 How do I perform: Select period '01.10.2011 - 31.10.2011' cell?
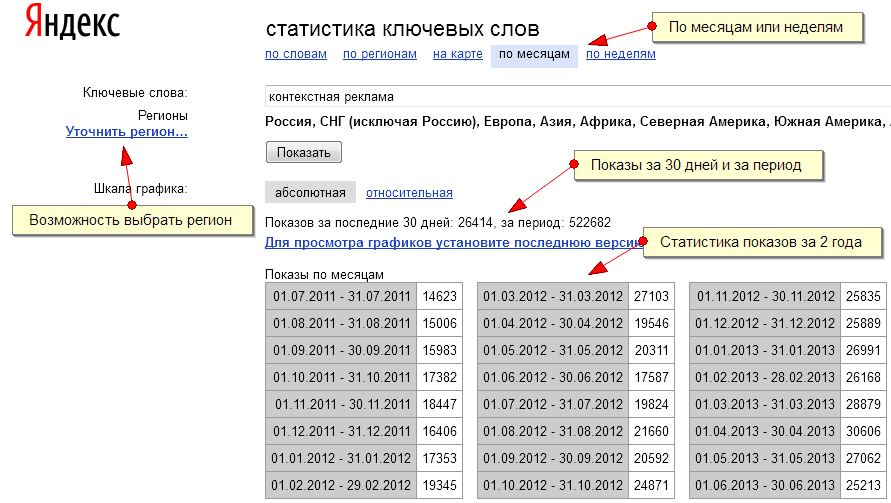tap(342, 377)
